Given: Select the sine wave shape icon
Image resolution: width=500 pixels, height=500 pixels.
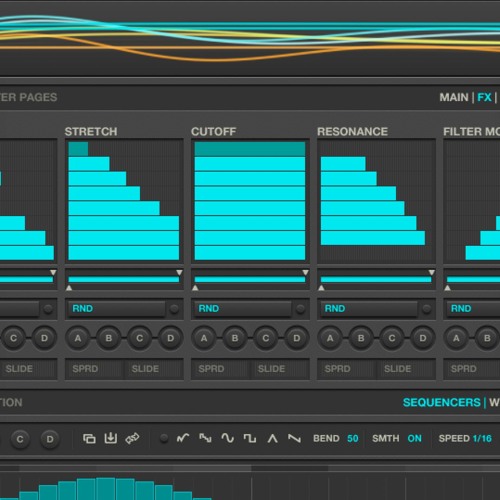Looking at the screenshot, I should pyautogui.click(x=228, y=438).
